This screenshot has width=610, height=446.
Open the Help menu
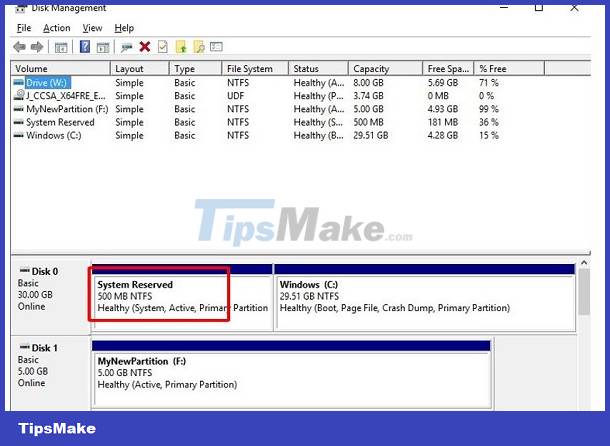(124, 28)
